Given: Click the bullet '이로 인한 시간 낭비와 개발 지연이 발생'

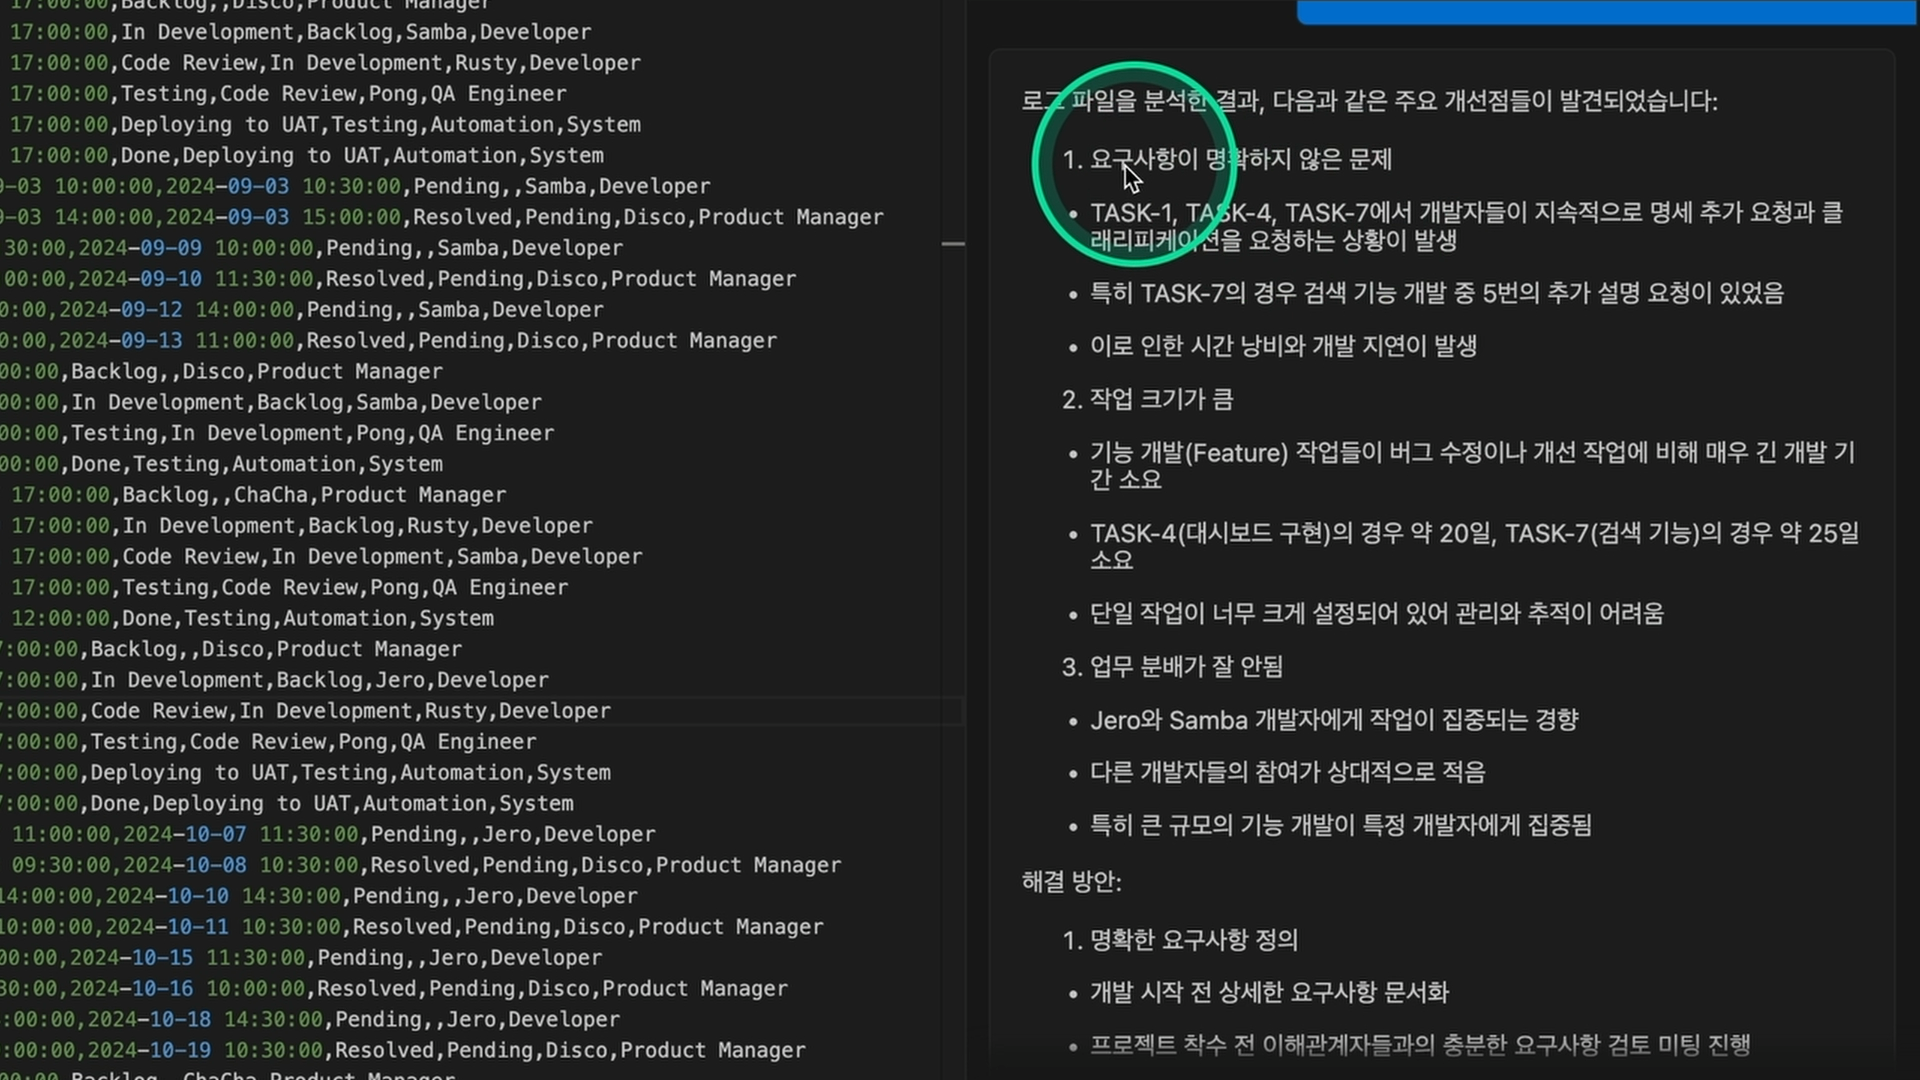Looking at the screenshot, I should pyautogui.click(x=1283, y=347).
